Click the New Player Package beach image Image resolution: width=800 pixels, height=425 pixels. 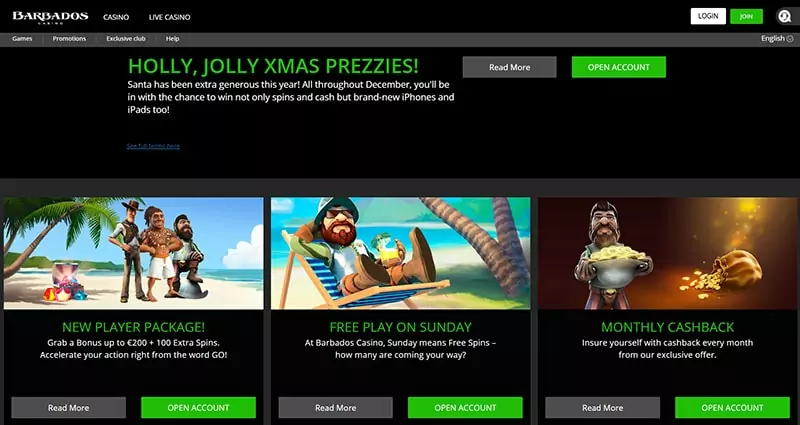click(134, 253)
